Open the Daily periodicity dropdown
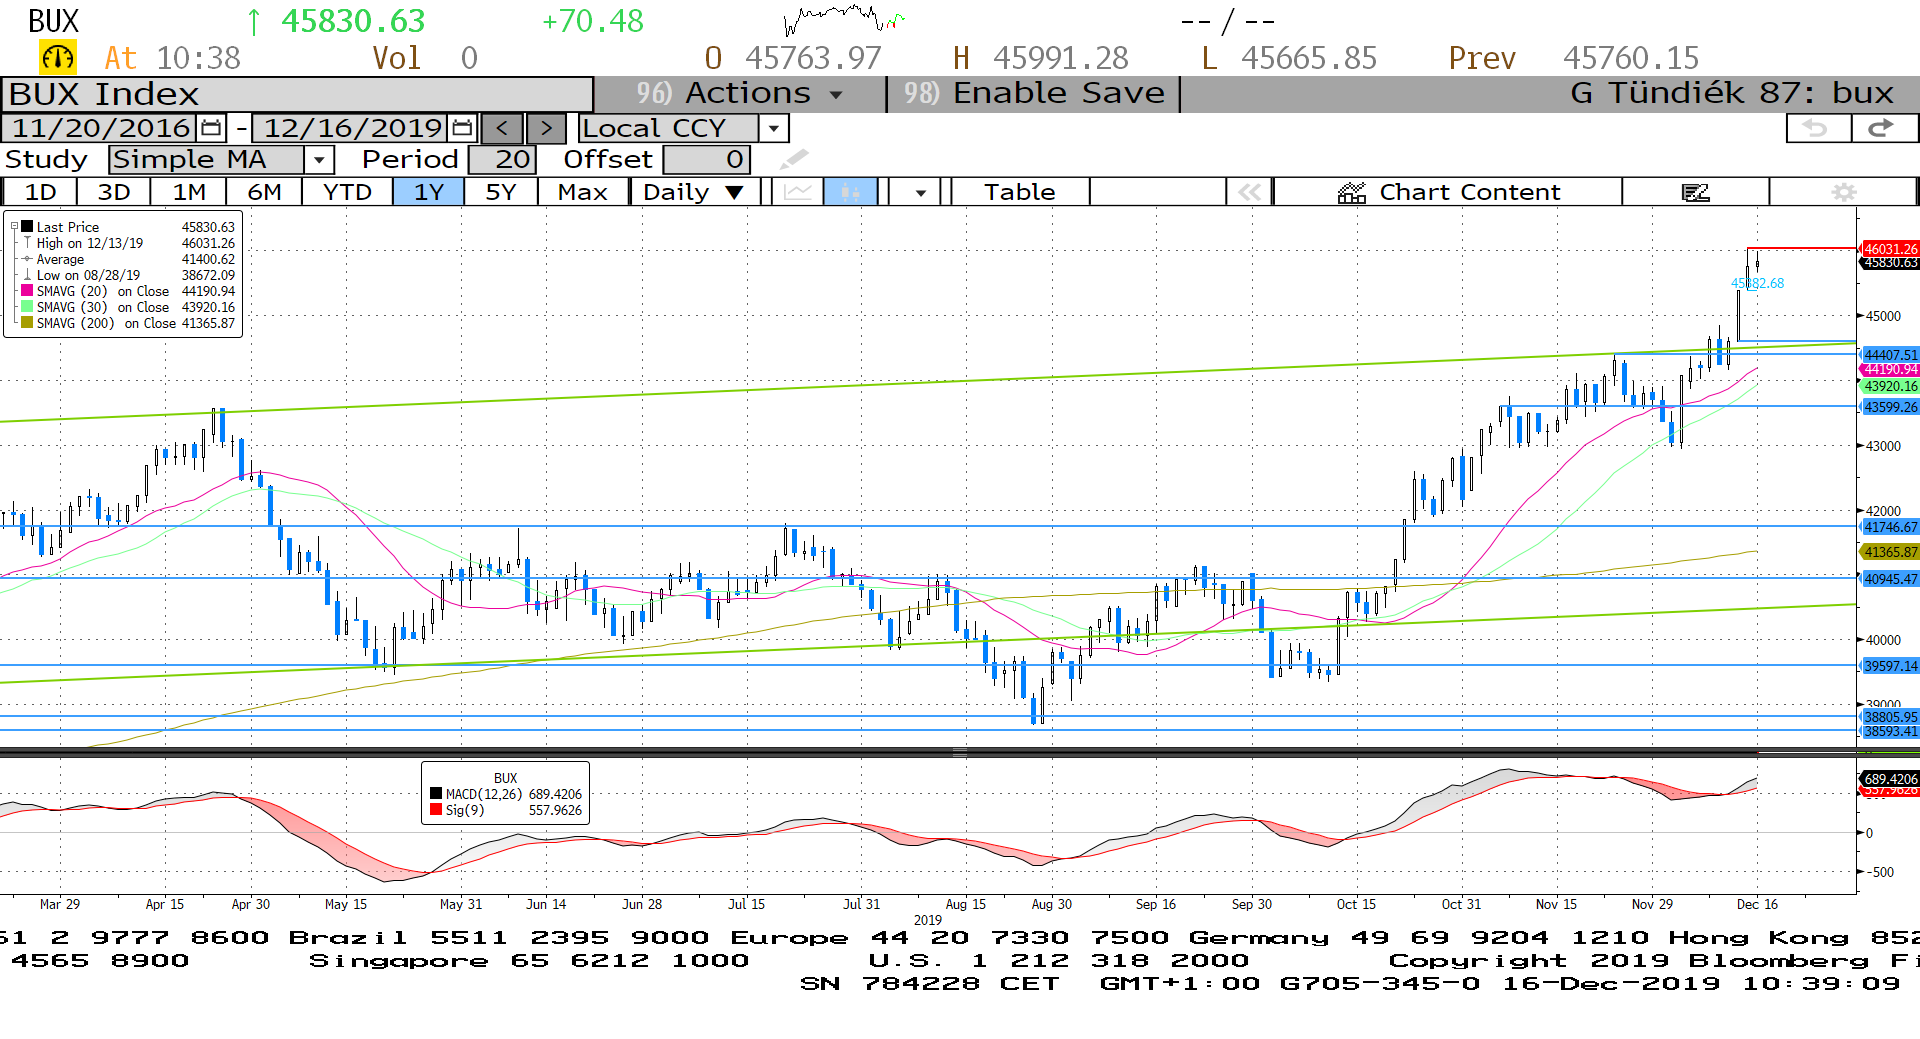The width and height of the screenshot is (1920, 1039). (695, 192)
